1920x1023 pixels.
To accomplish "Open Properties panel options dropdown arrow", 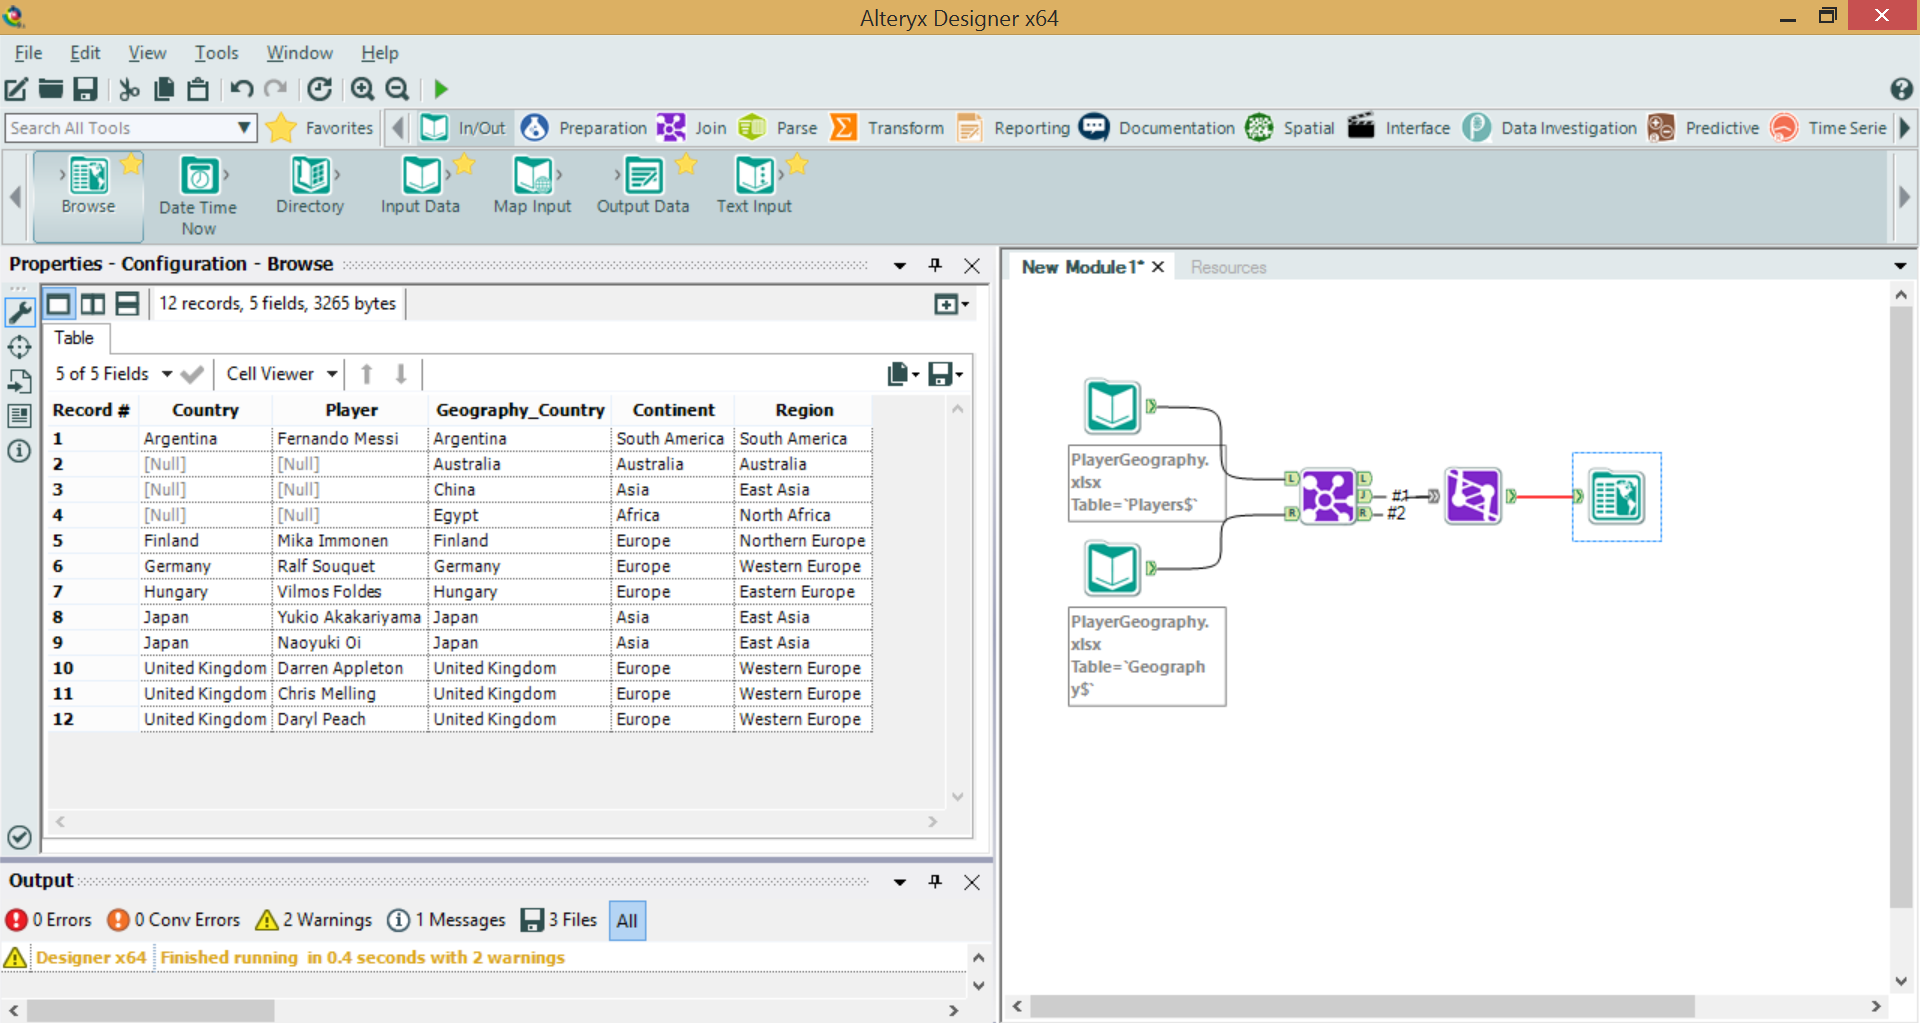I will [x=899, y=265].
